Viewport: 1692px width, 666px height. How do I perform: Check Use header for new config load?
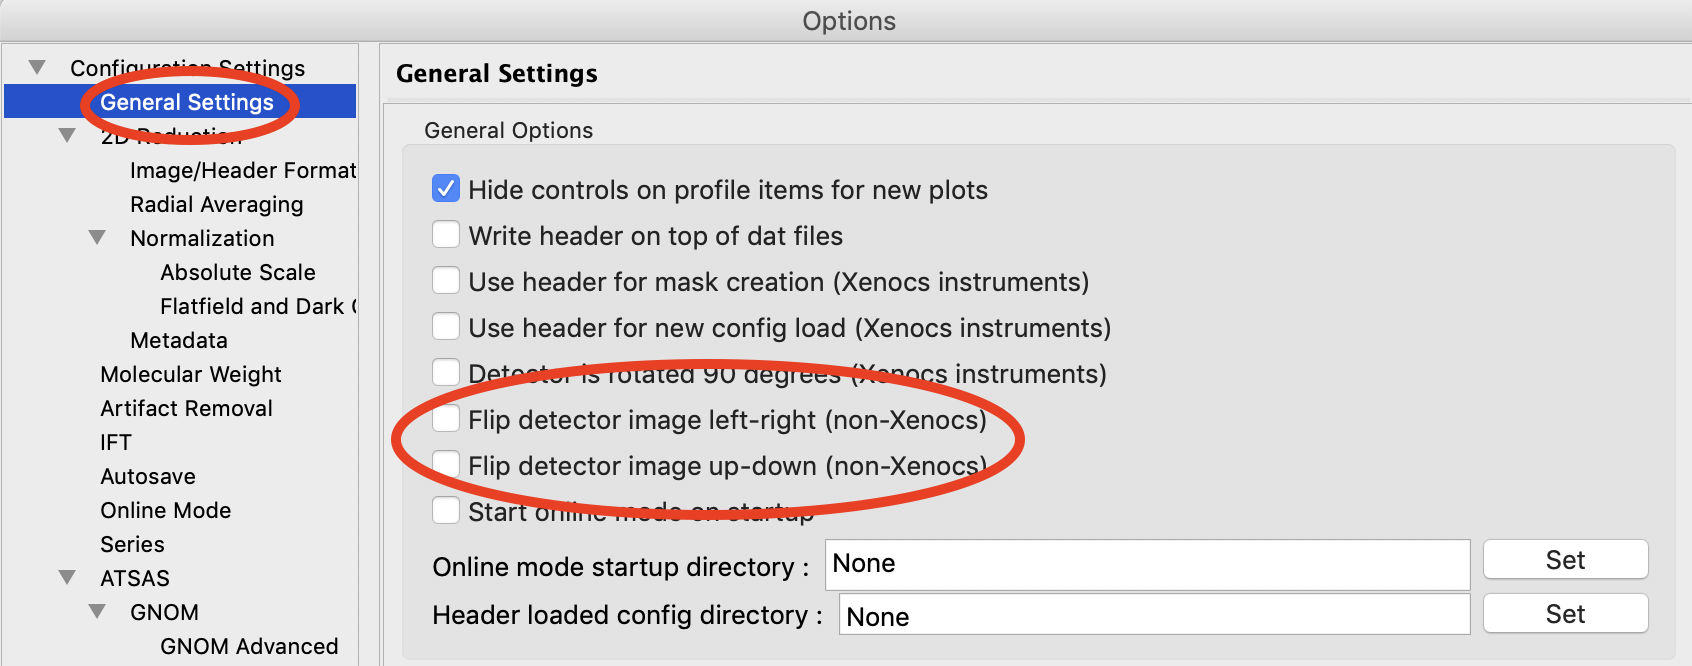[446, 327]
